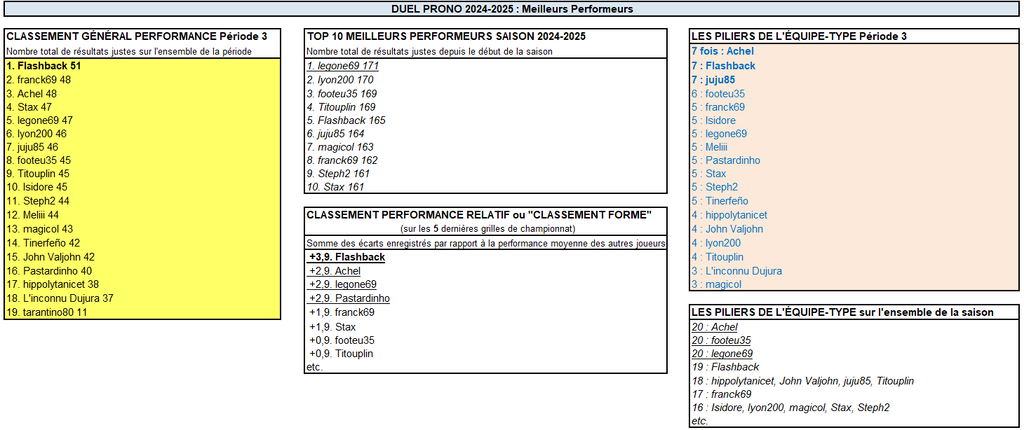Click the row starting 16 : Isidore, lyon200
This screenshot has width=1024, height=430.
point(790,408)
